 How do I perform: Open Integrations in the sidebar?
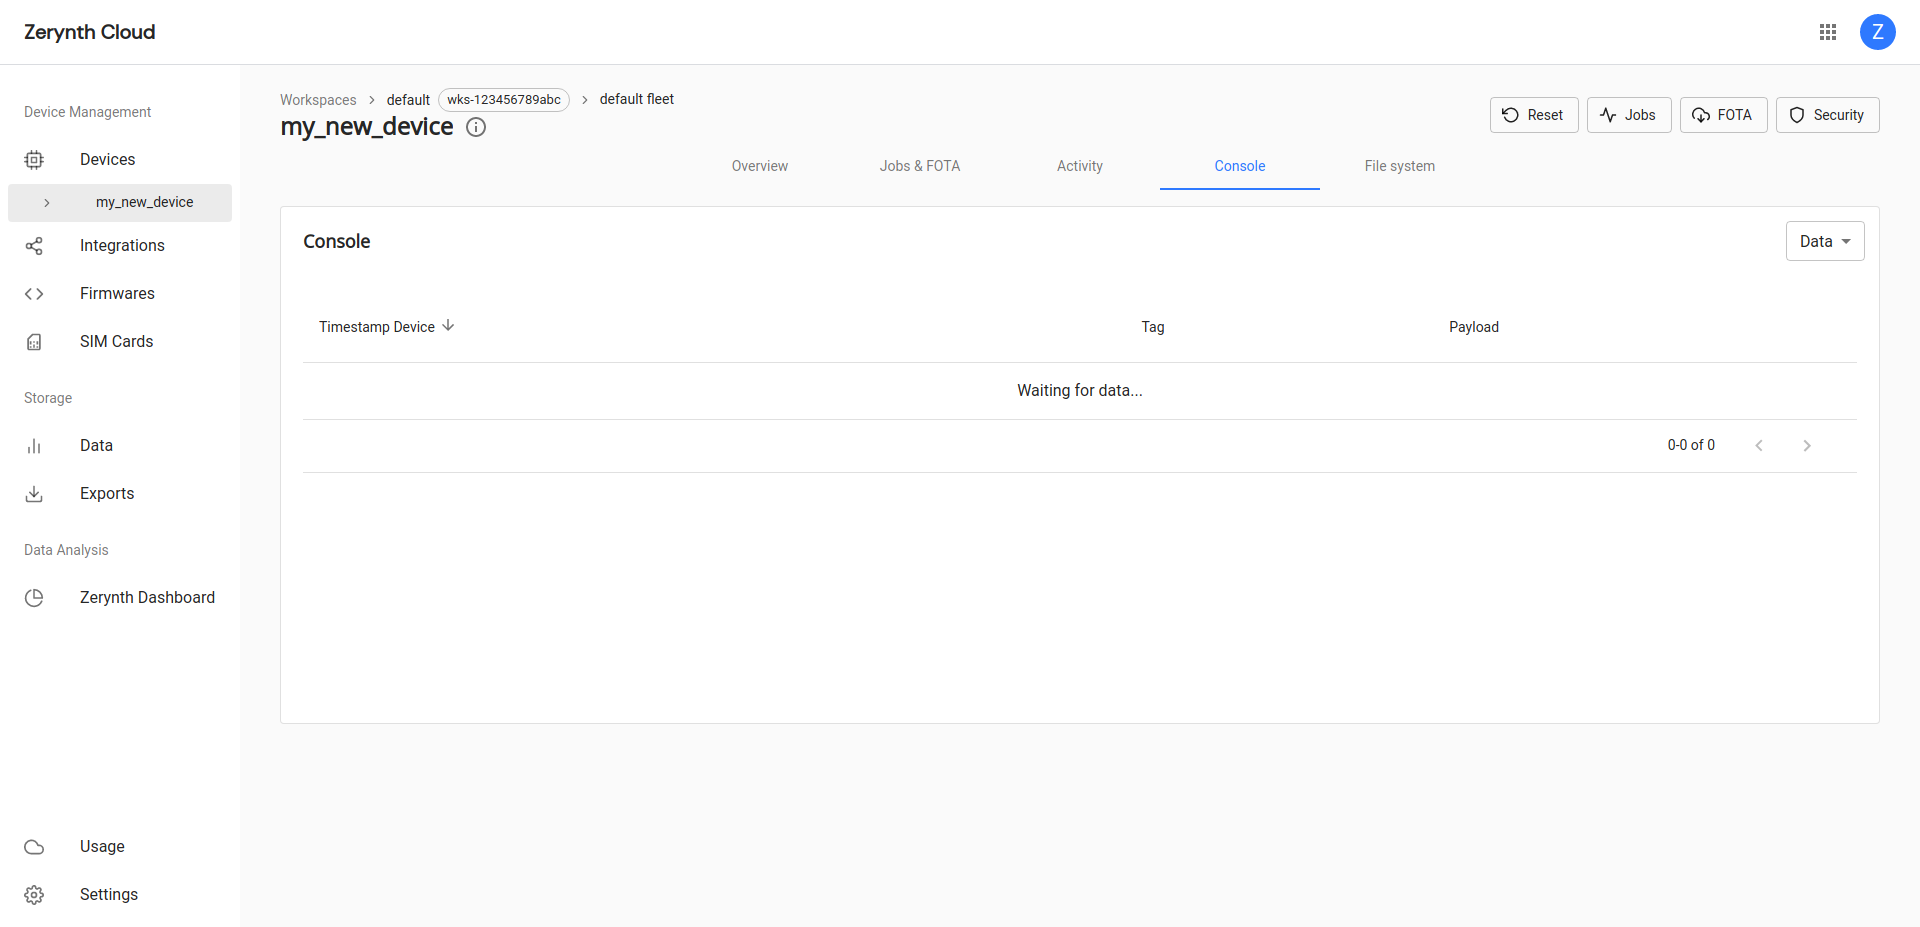120,246
